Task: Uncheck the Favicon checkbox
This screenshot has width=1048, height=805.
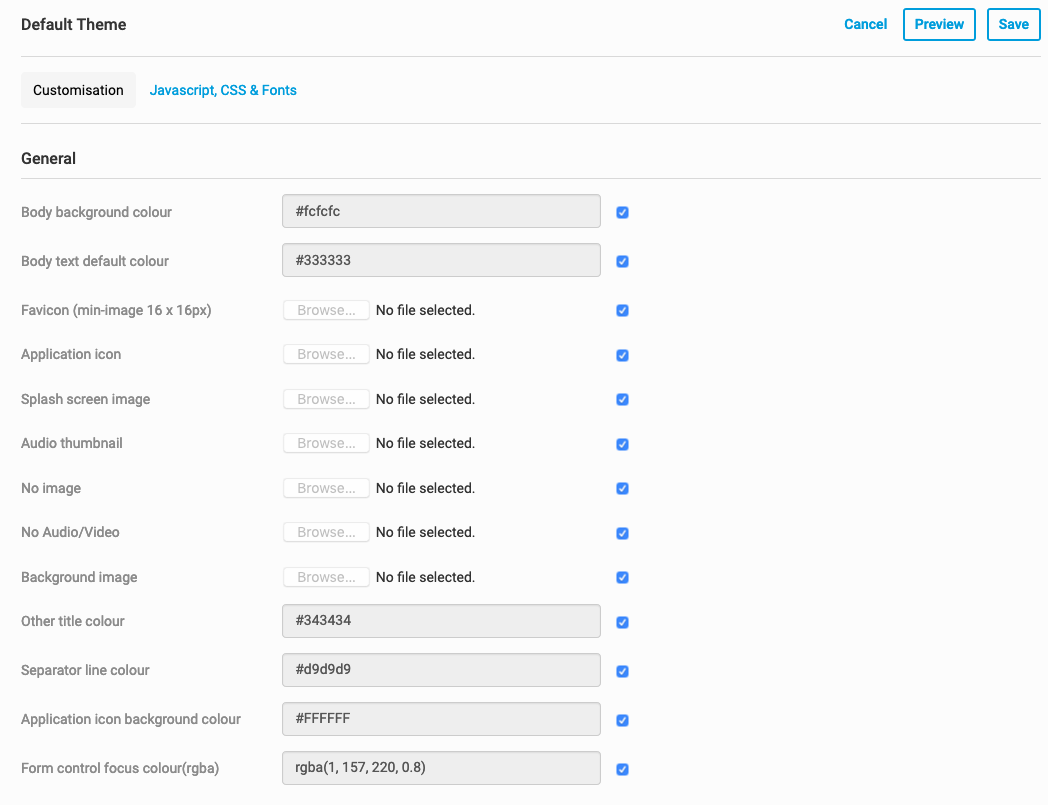Action: [622, 311]
